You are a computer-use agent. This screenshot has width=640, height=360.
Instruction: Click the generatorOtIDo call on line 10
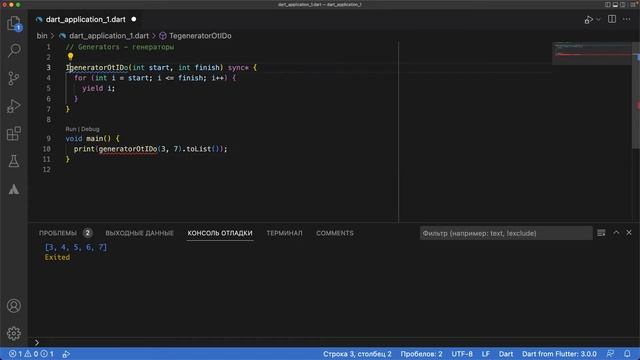coord(128,149)
